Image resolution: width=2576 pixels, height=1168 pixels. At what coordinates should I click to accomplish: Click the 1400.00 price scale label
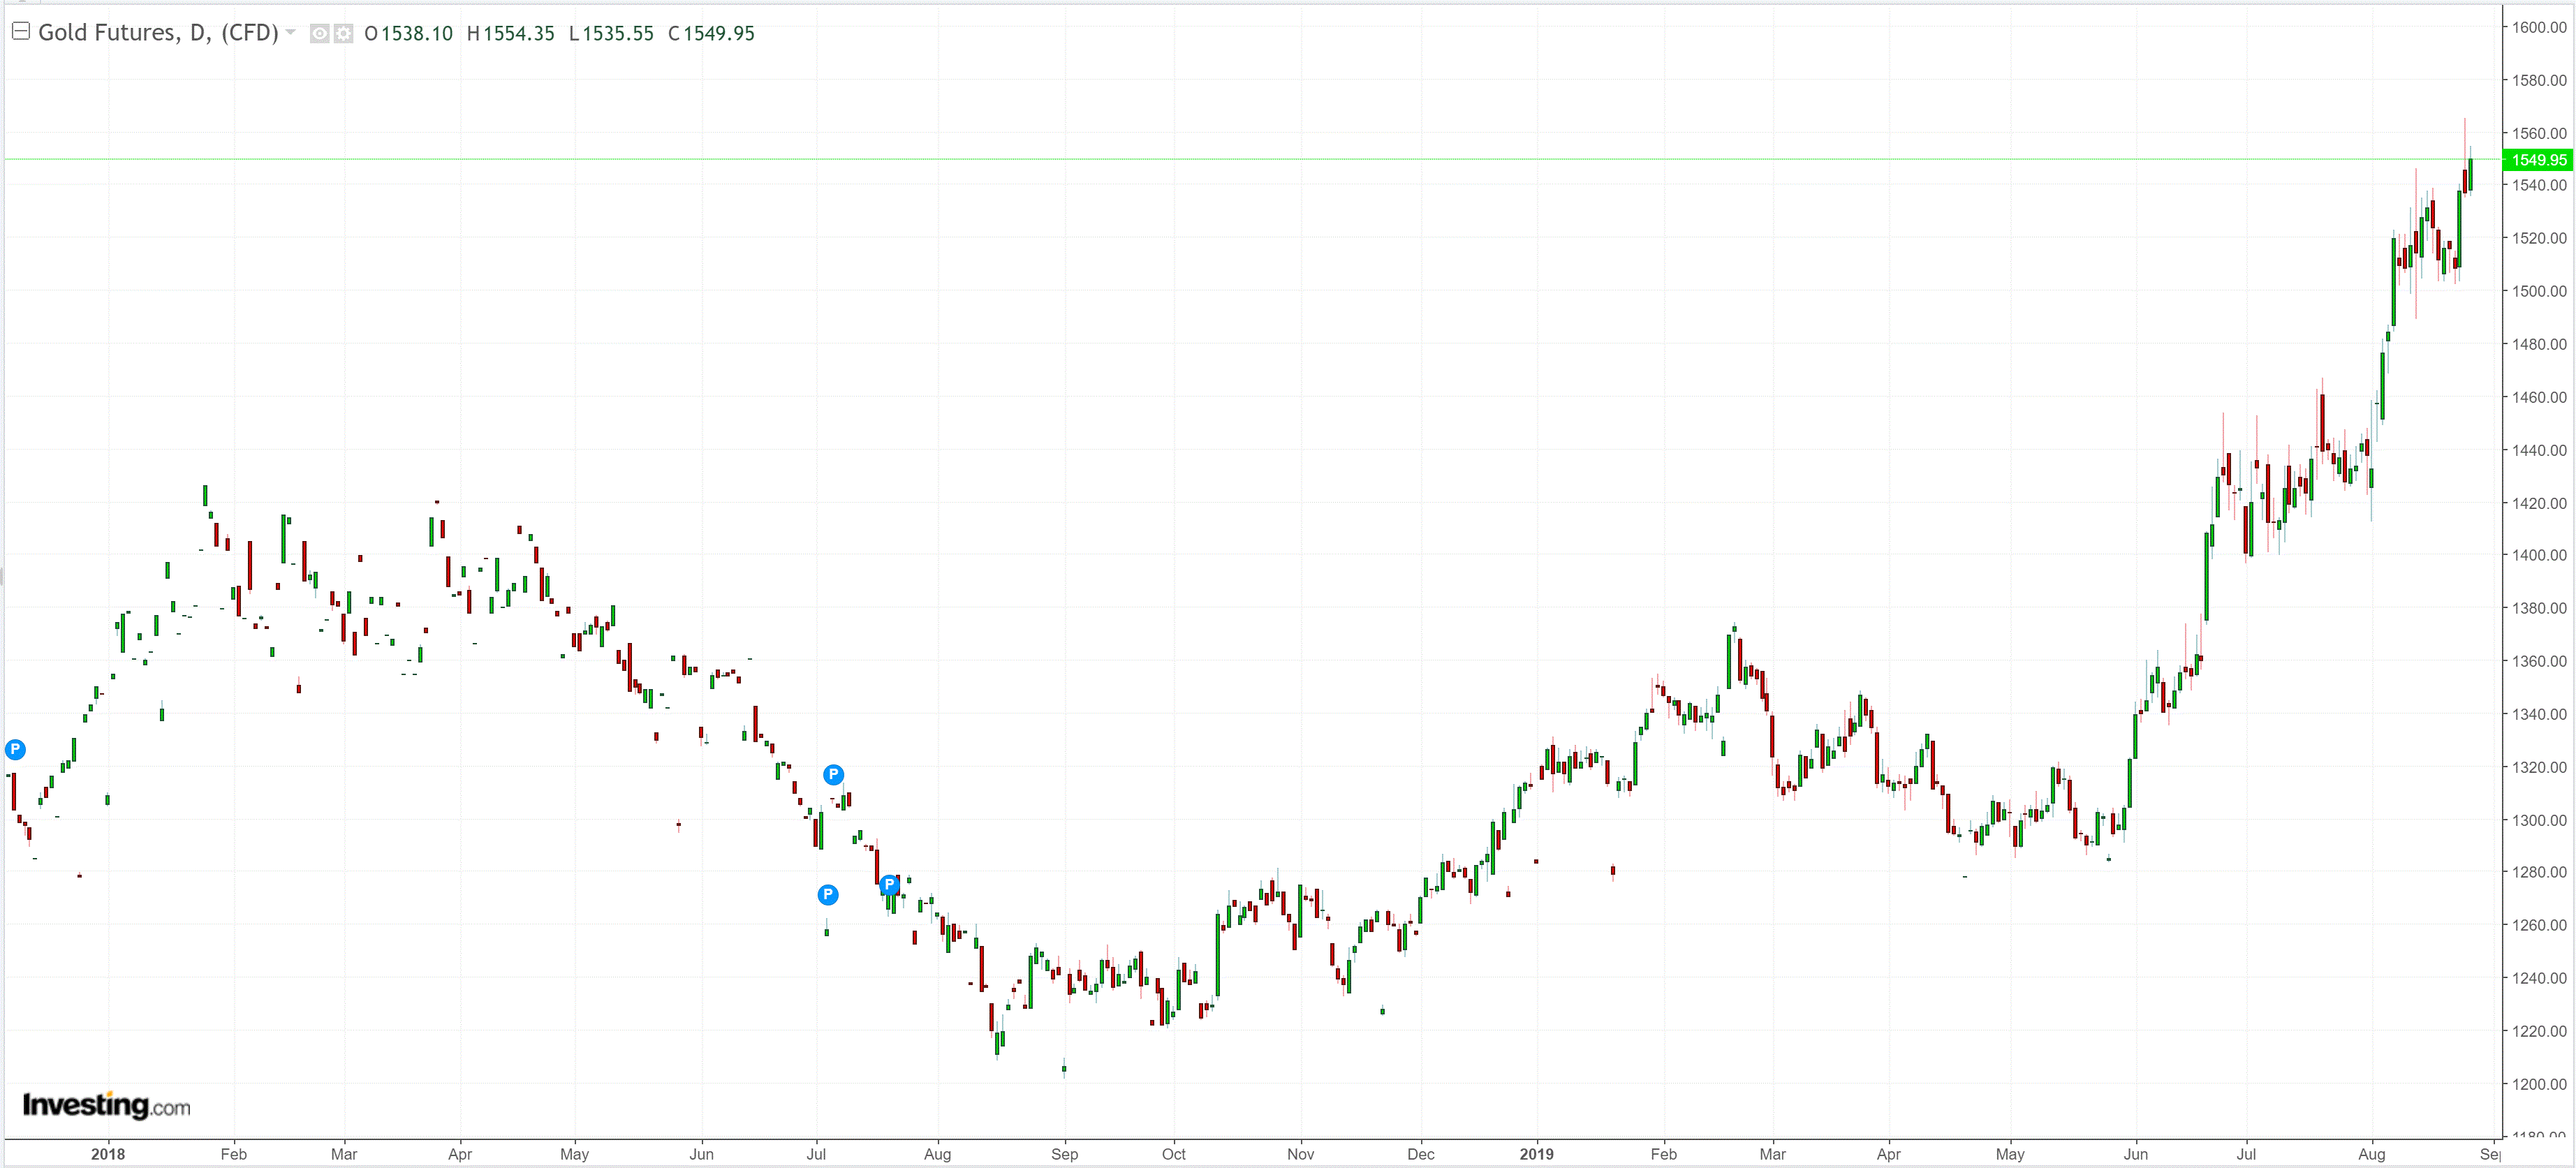2539,555
